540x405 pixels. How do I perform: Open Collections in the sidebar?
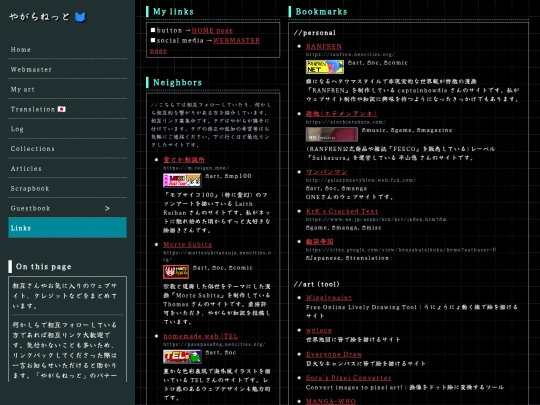[x=68, y=149]
